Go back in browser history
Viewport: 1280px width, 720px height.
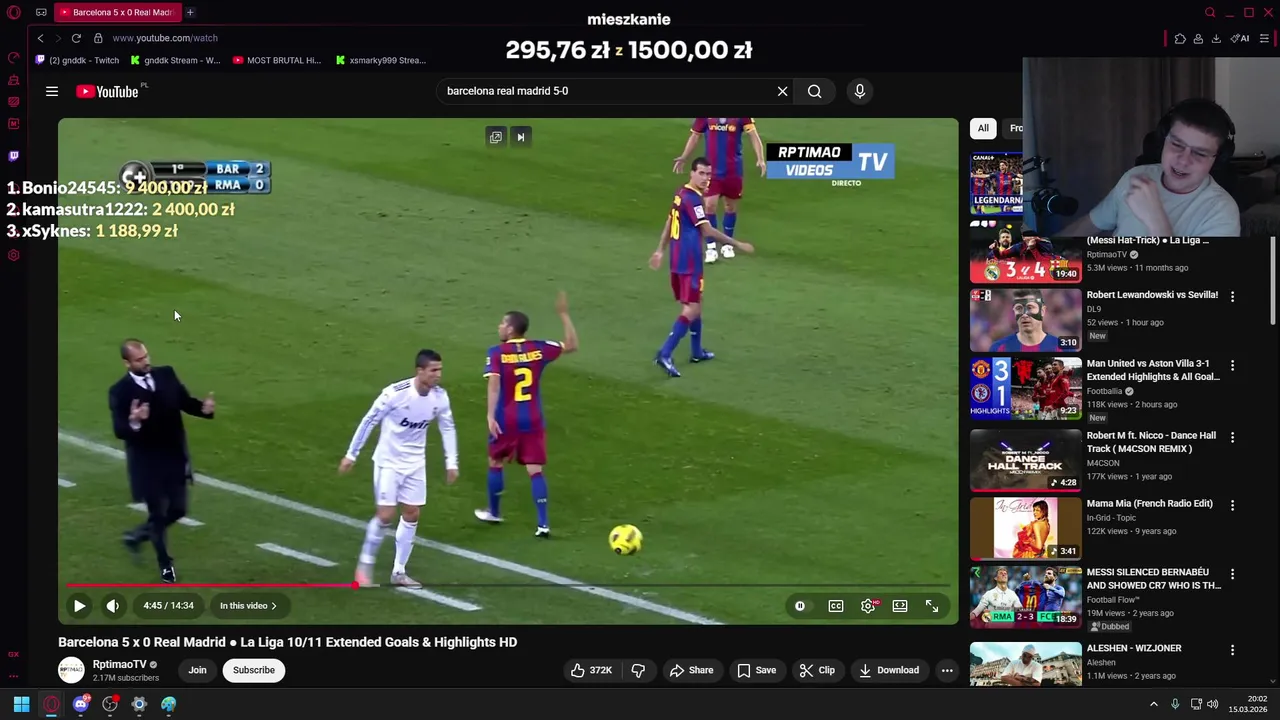(x=40, y=38)
